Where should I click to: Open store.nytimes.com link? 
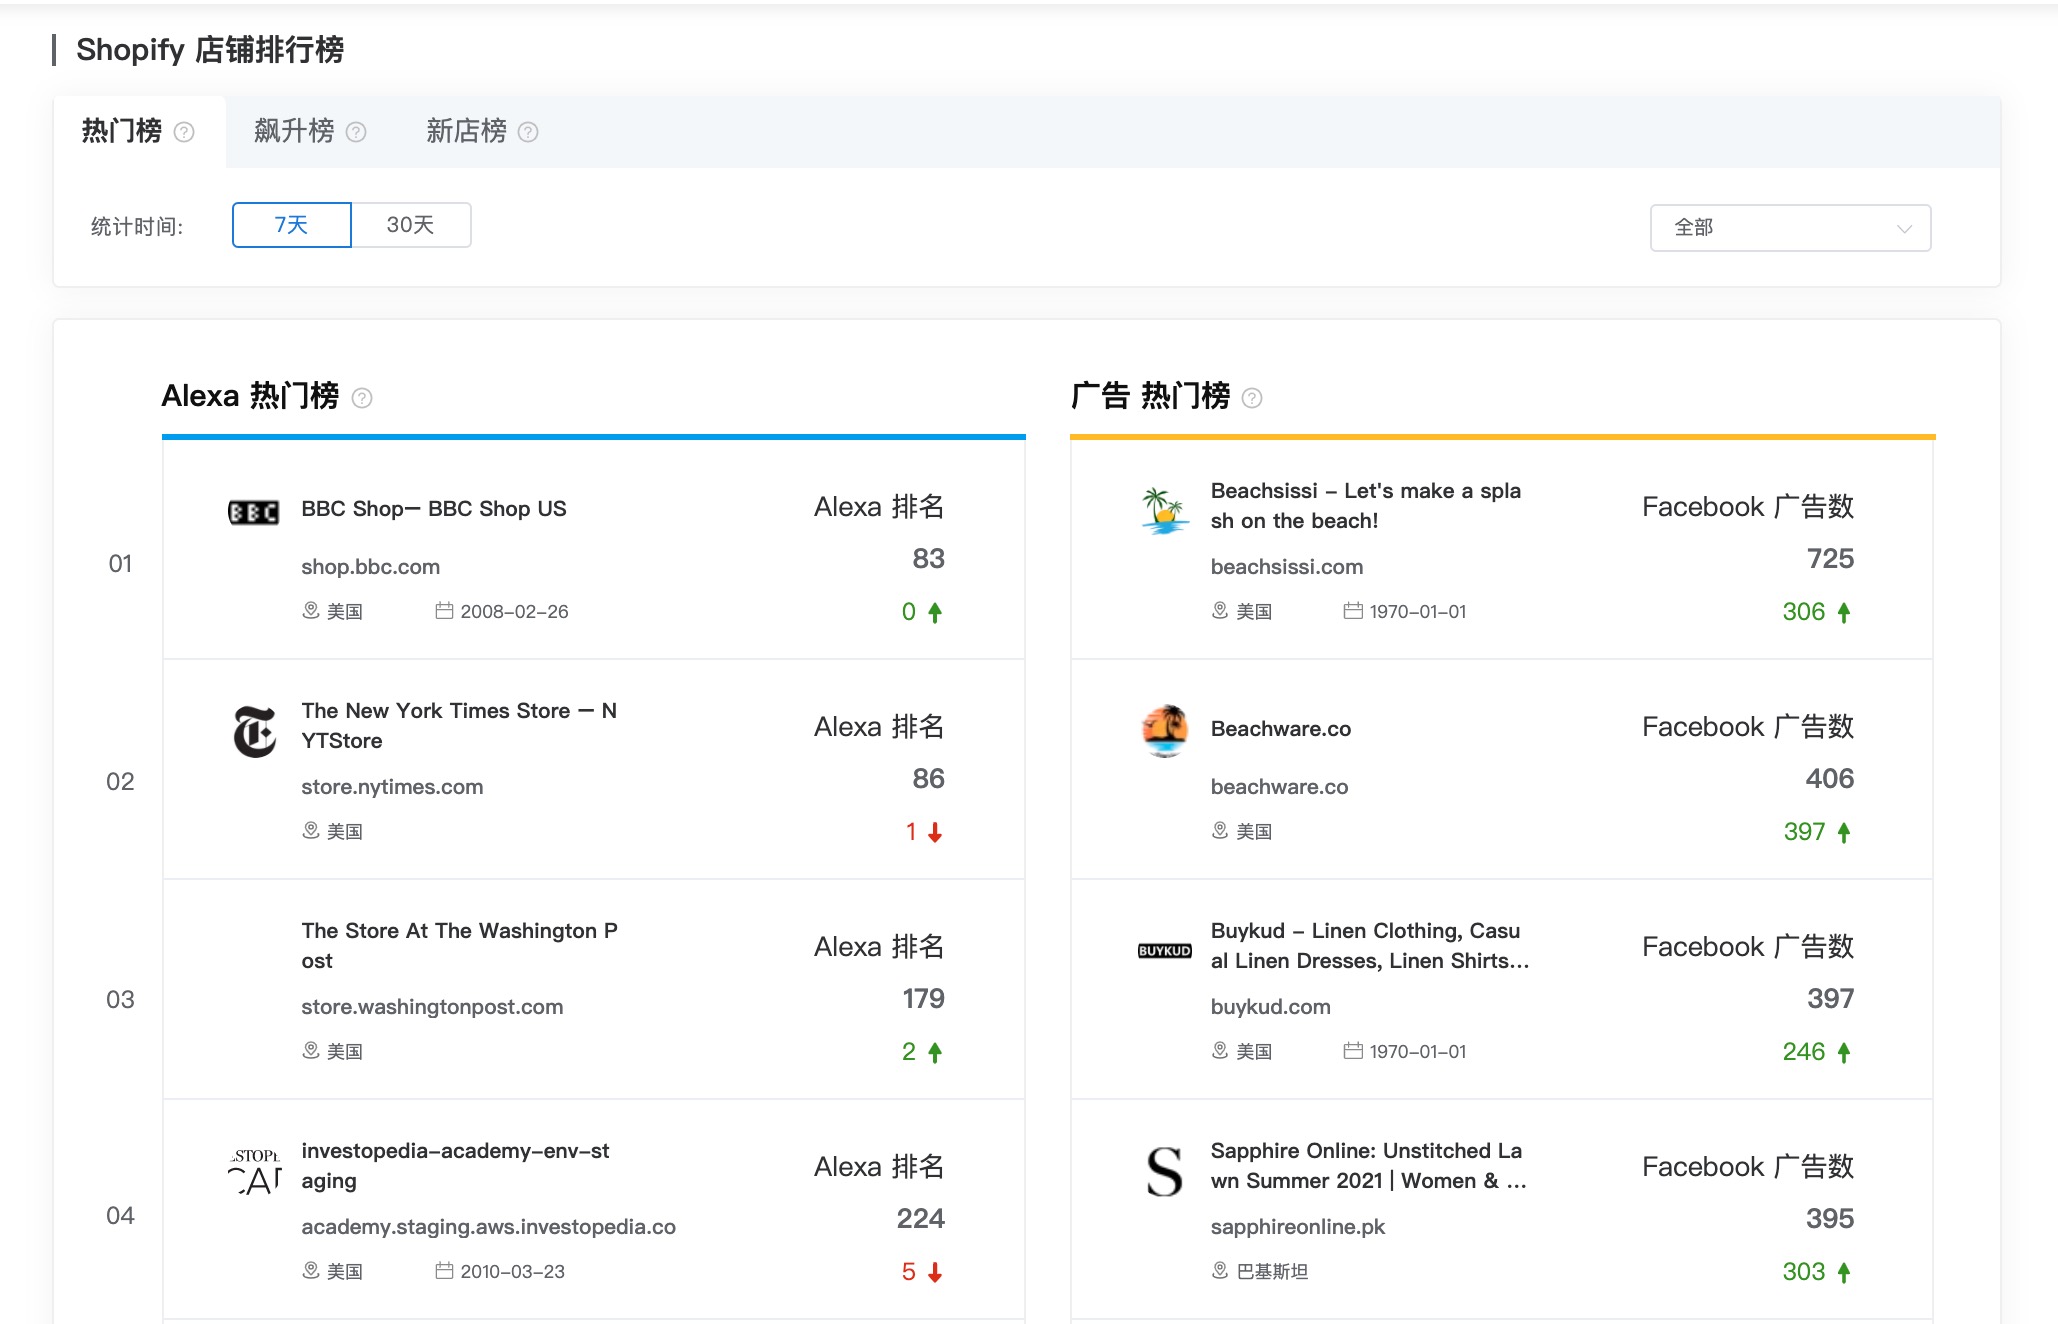point(392,787)
